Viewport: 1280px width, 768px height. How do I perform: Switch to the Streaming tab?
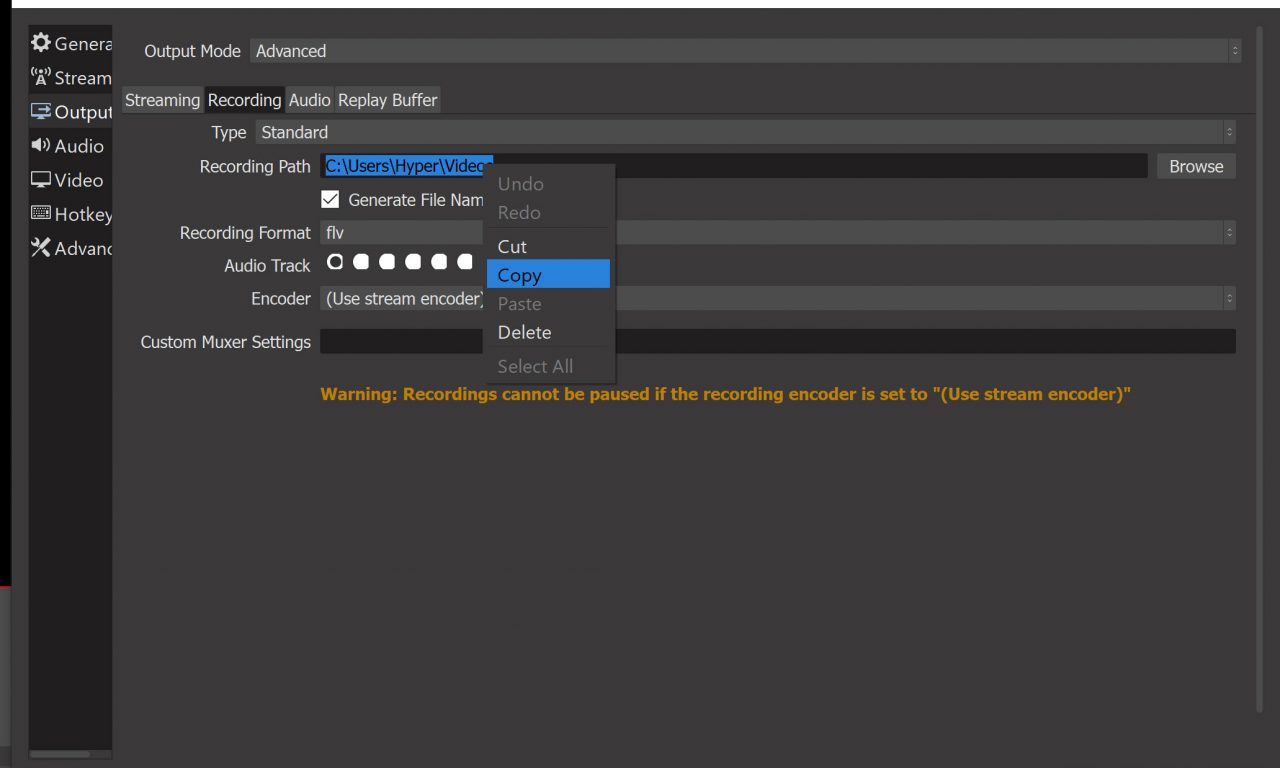pyautogui.click(x=162, y=100)
